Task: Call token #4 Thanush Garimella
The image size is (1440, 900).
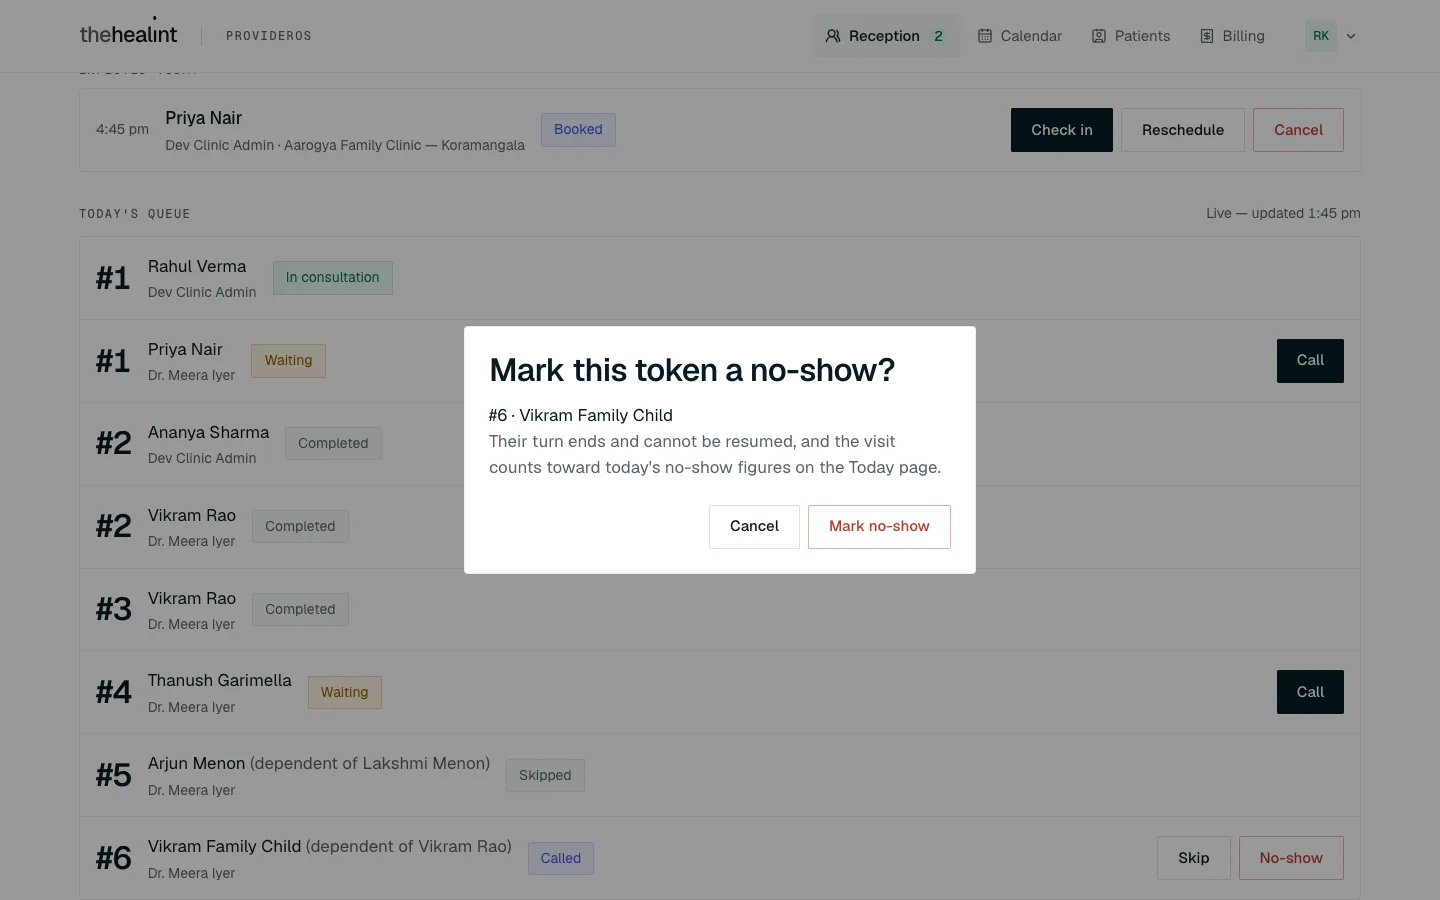Action: click(x=1310, y=692)
